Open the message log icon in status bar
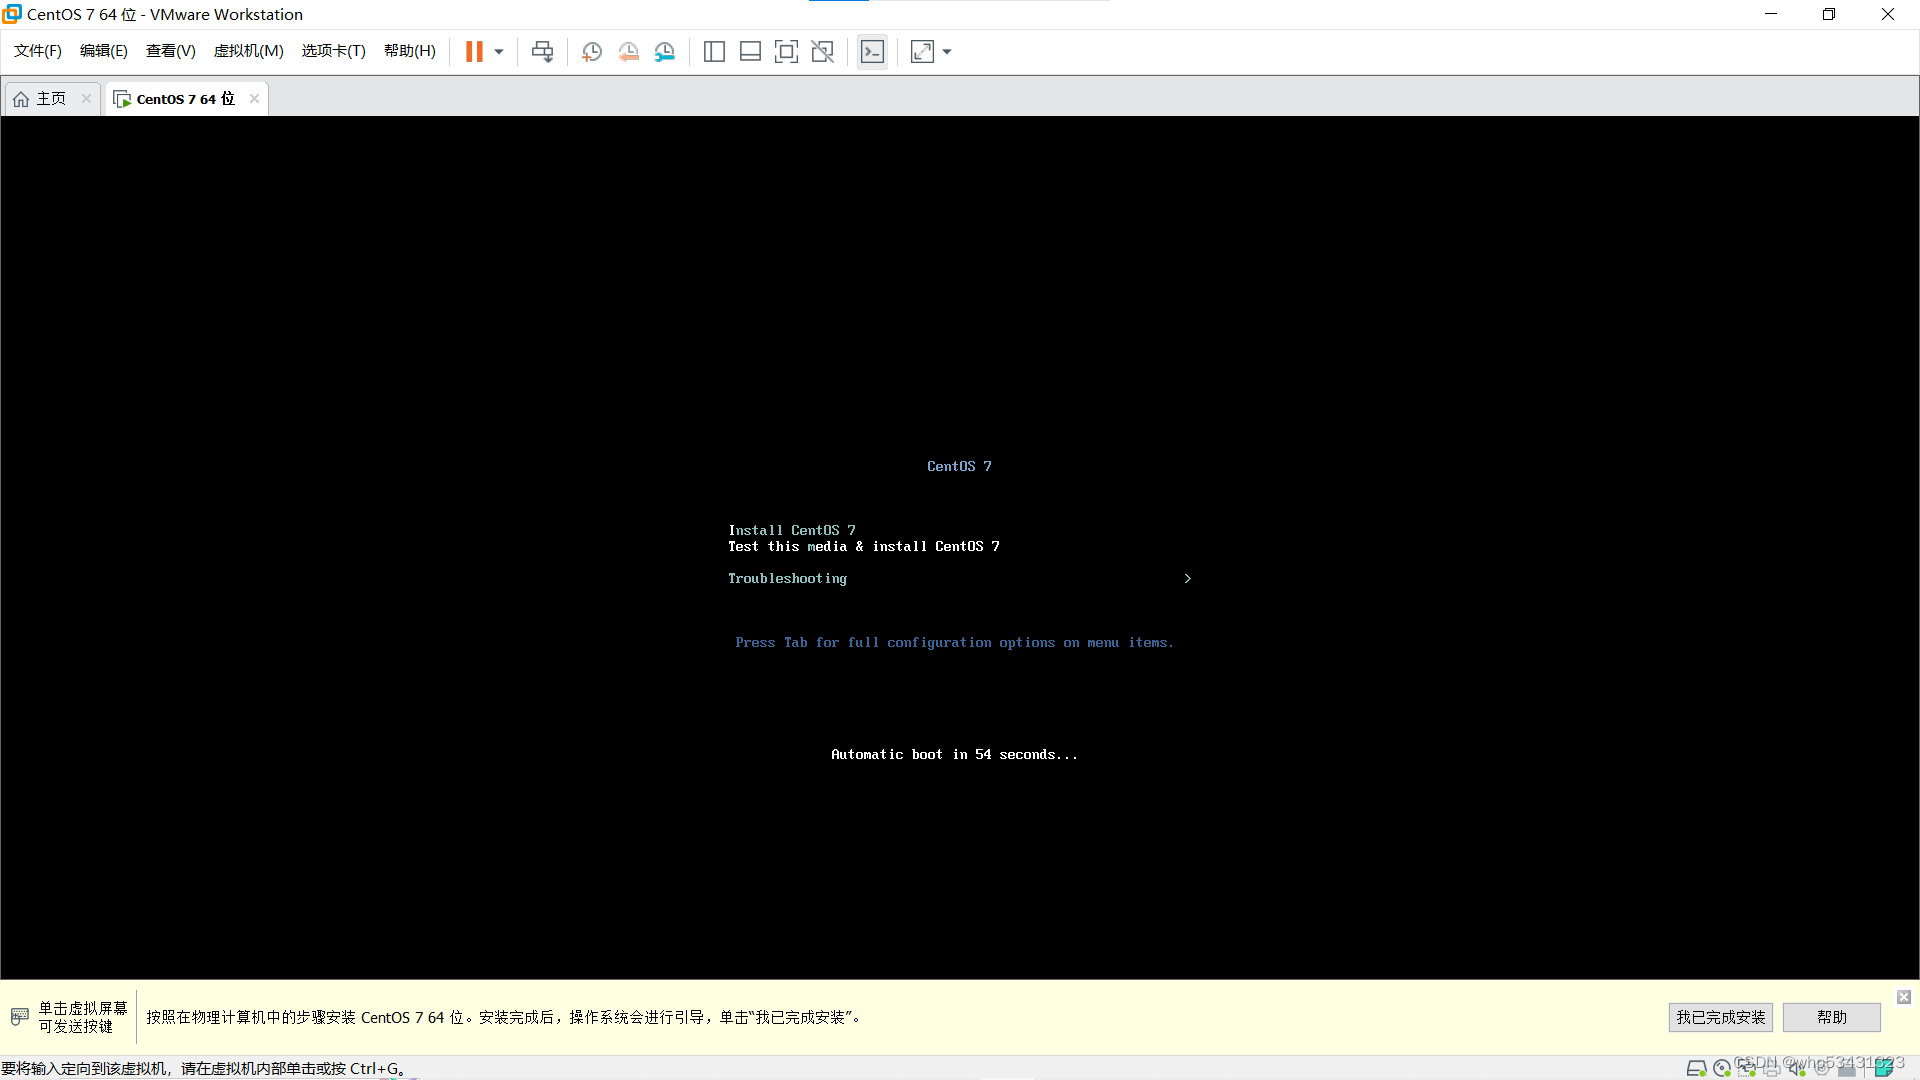Image resolution: width=1920 pixels, height=1080 pixels. tap(1883, 1068)
